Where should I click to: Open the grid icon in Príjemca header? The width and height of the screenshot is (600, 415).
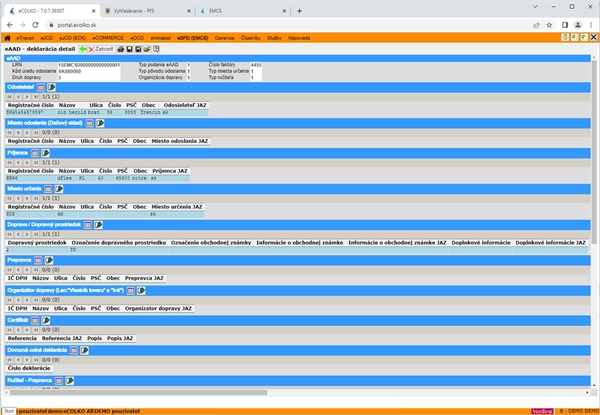[35, 153]
